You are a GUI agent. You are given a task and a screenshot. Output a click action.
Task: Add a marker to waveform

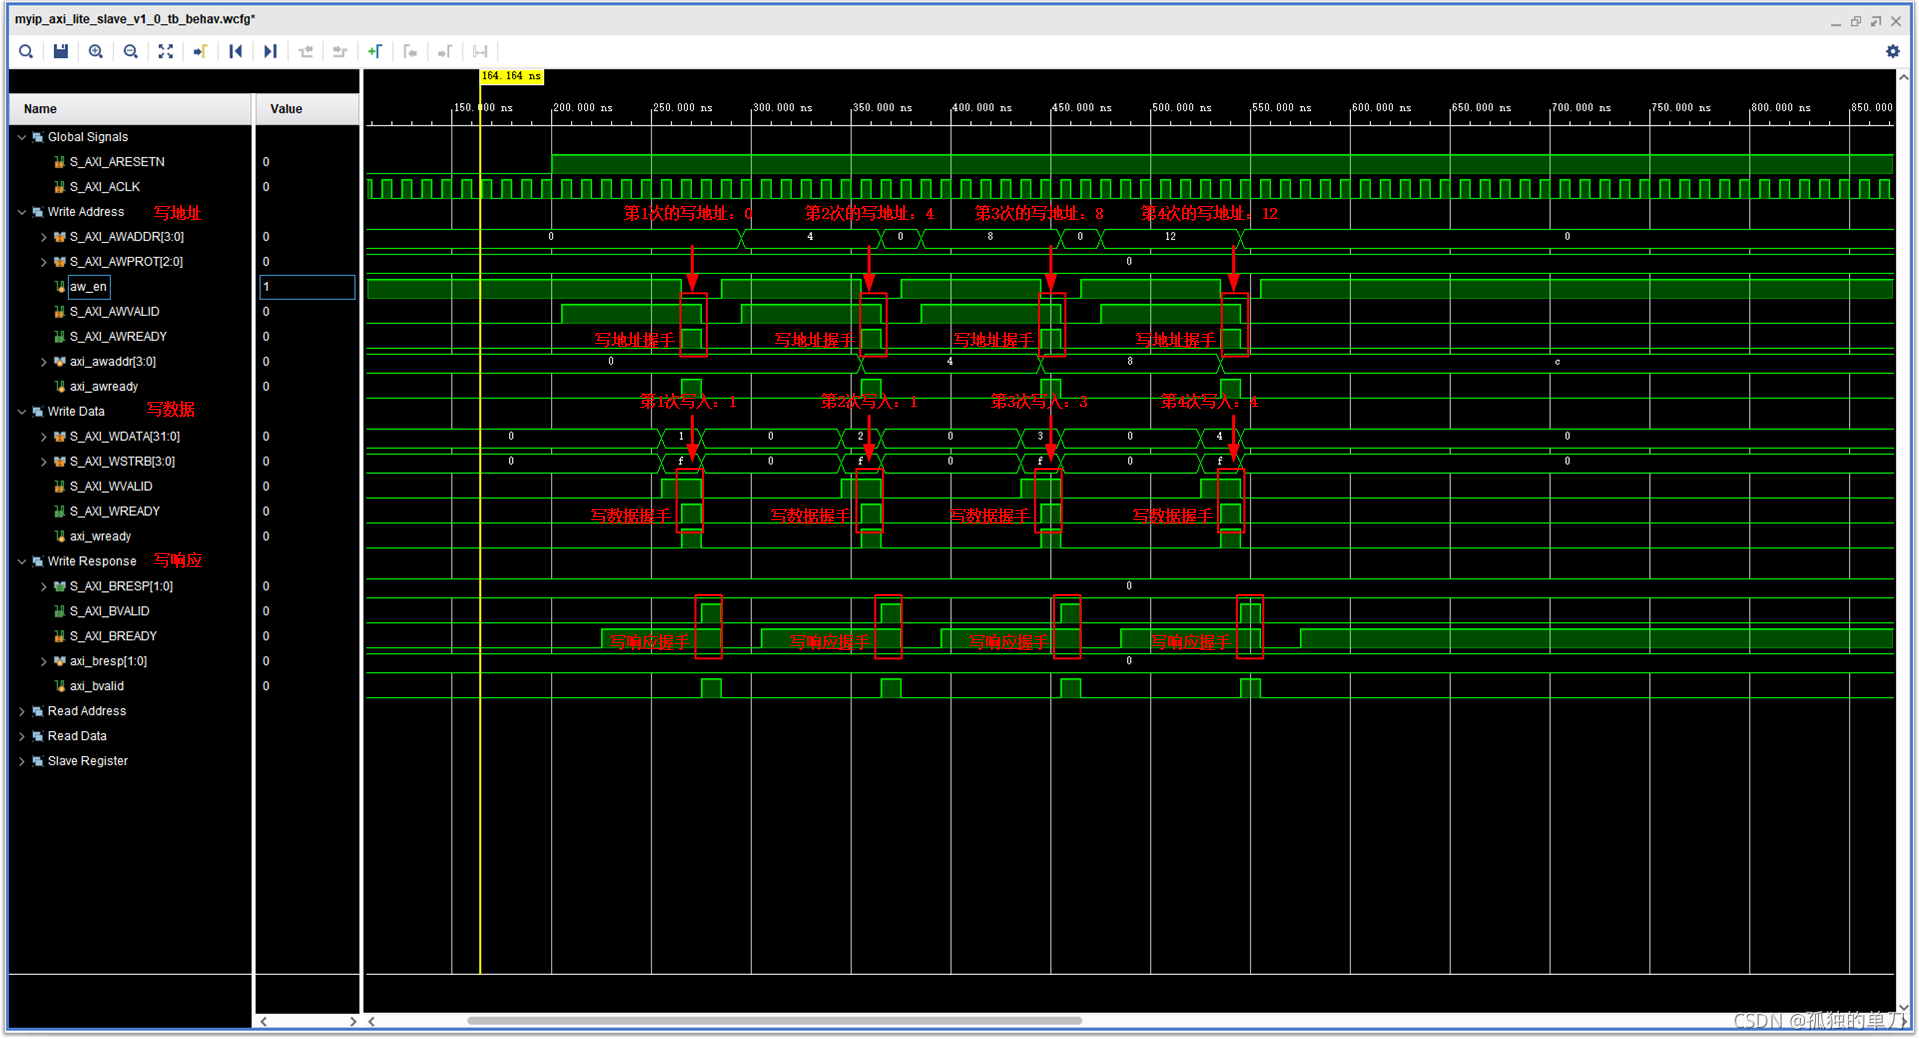[375, 51]
